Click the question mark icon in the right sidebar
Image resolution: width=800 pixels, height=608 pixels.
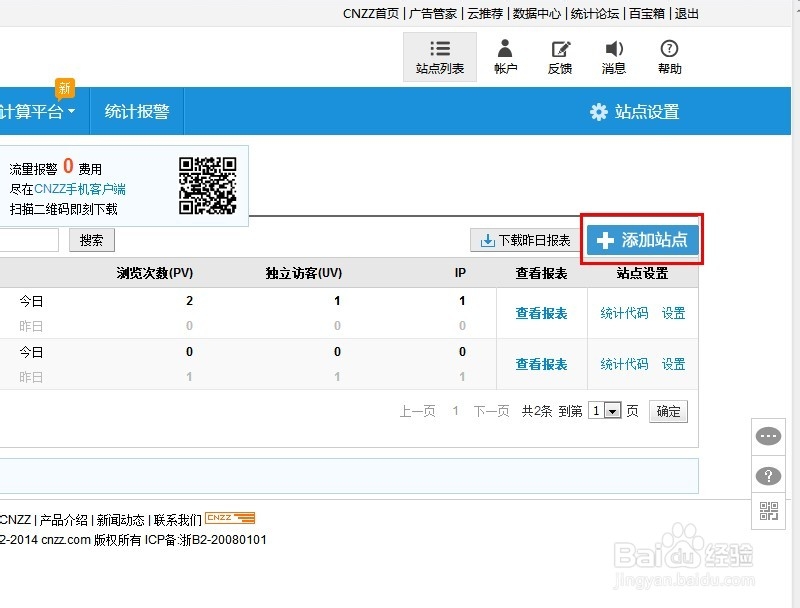pos(768,476)
